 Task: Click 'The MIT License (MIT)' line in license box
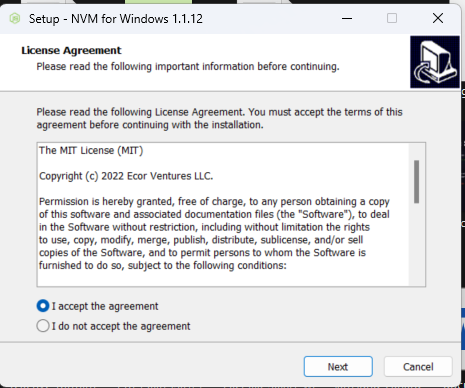click(x=91, y=151)
